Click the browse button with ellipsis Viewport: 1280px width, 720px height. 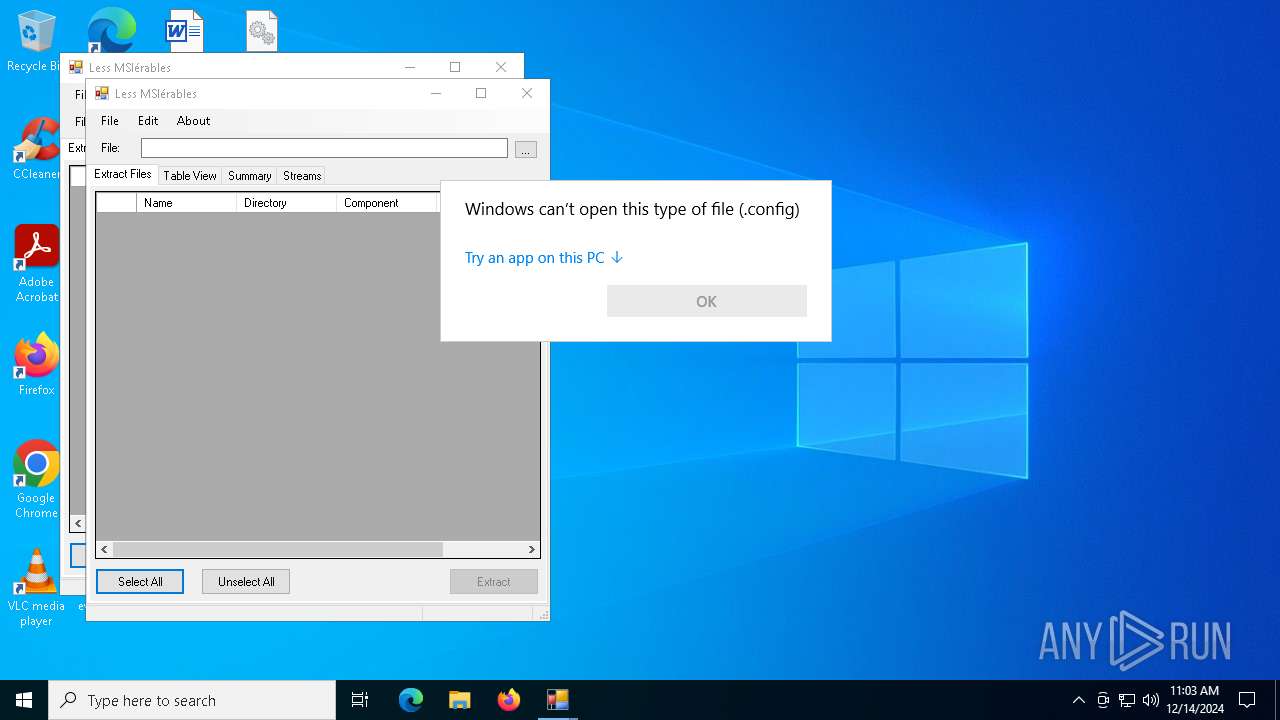point(526,149)
